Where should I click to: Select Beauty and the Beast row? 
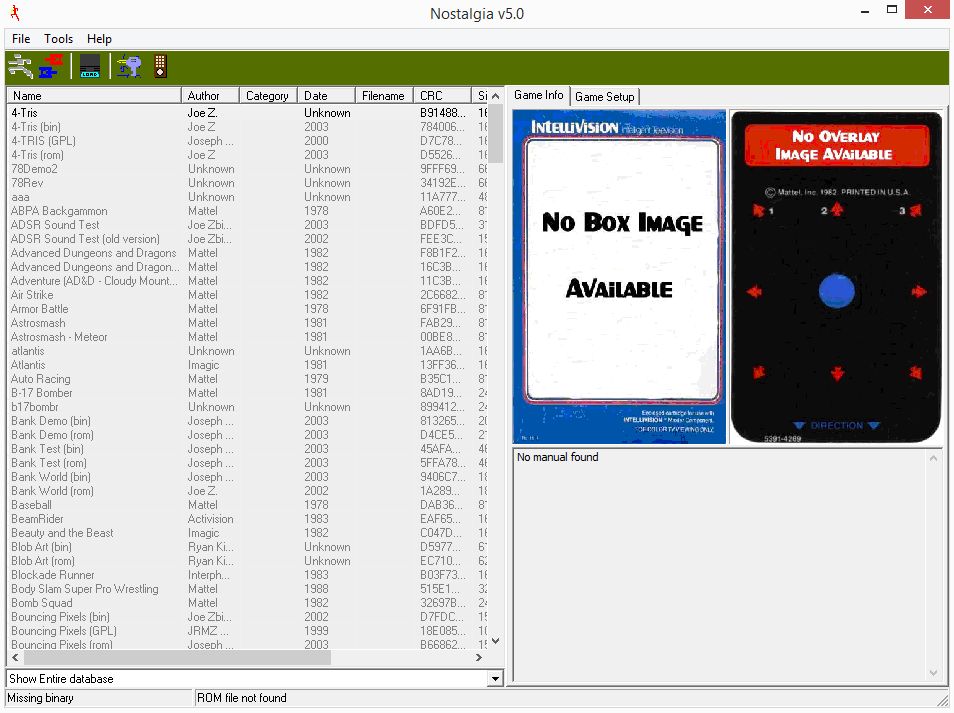tap(248, 533)
